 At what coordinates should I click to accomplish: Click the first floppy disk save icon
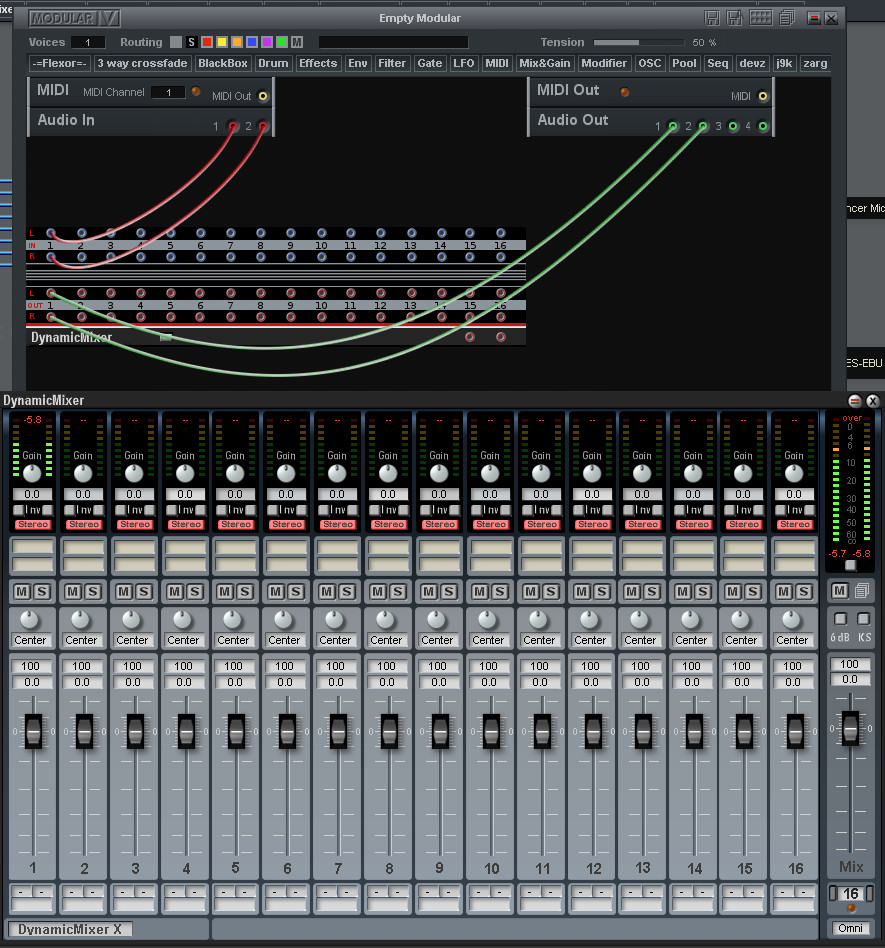(712, 18)
